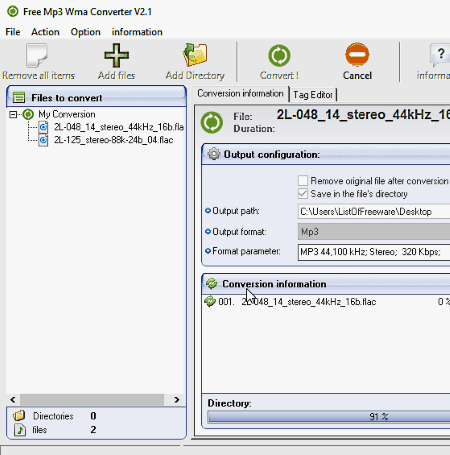Click the 001. 2L-048_14_stereo_44kHz_16b.flac conversion row

point(326,302)
